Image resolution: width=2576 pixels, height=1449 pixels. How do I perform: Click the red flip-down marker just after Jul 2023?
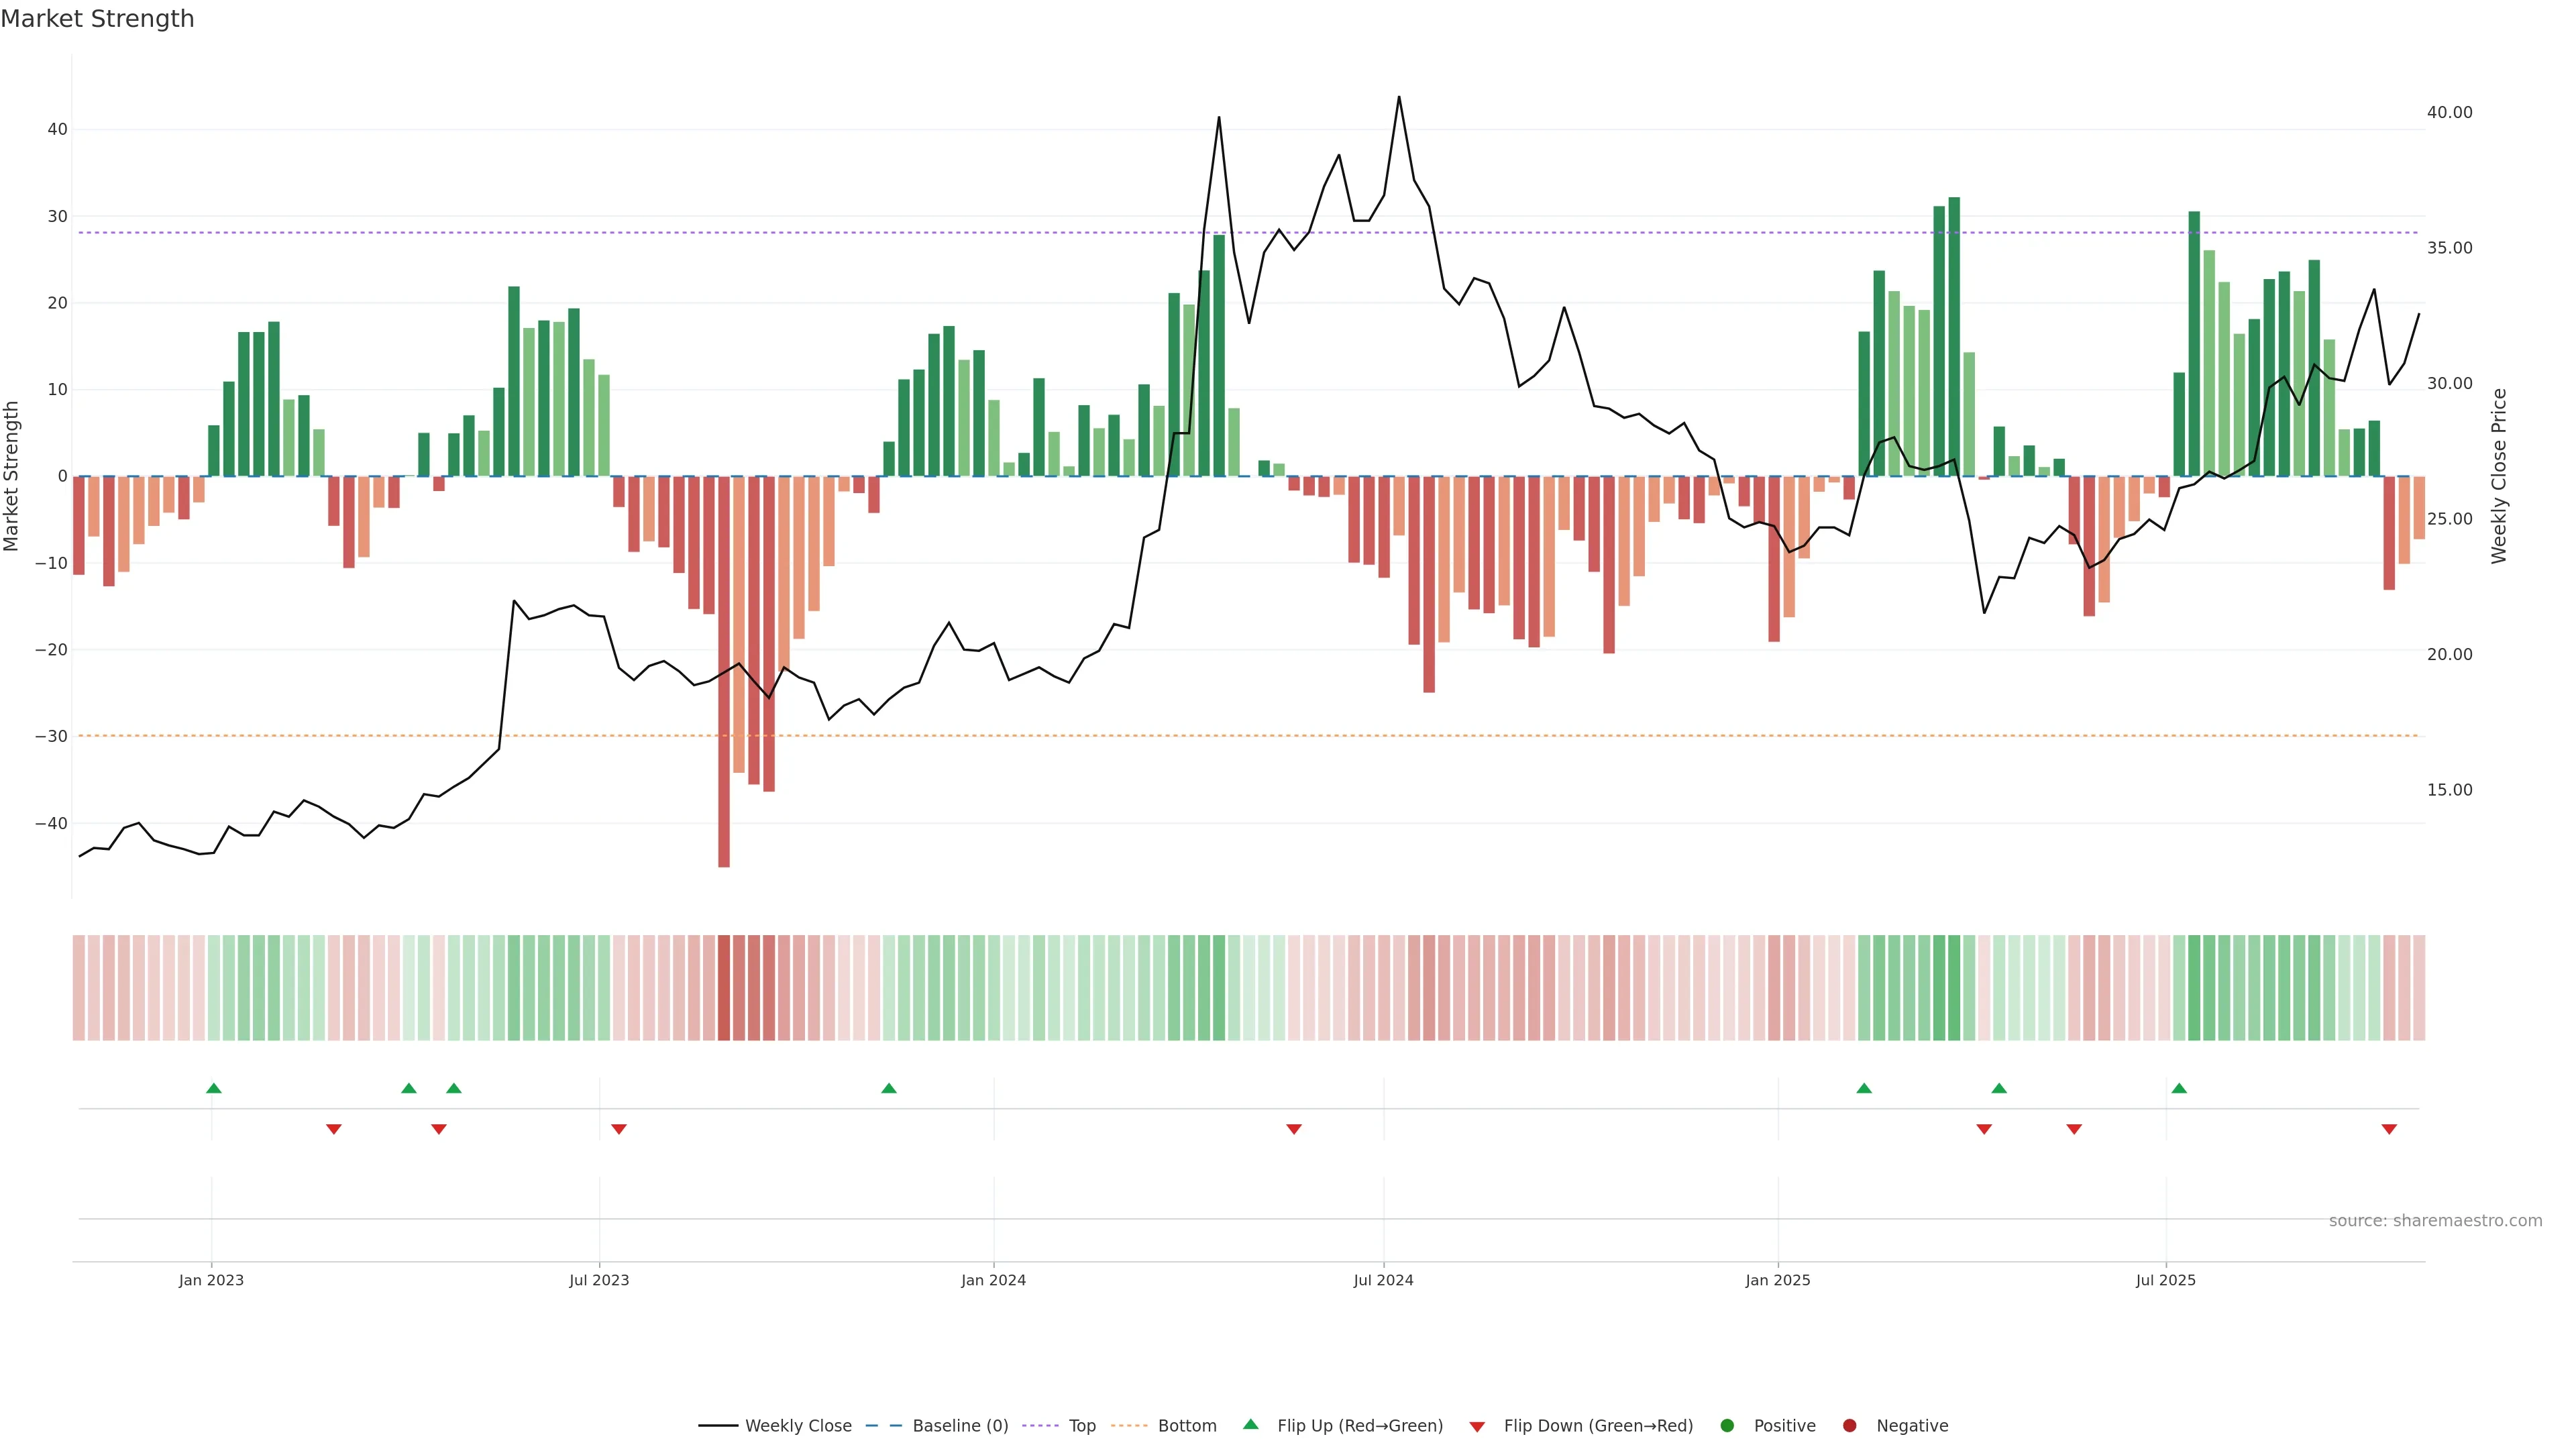(x=619, y=1129)
